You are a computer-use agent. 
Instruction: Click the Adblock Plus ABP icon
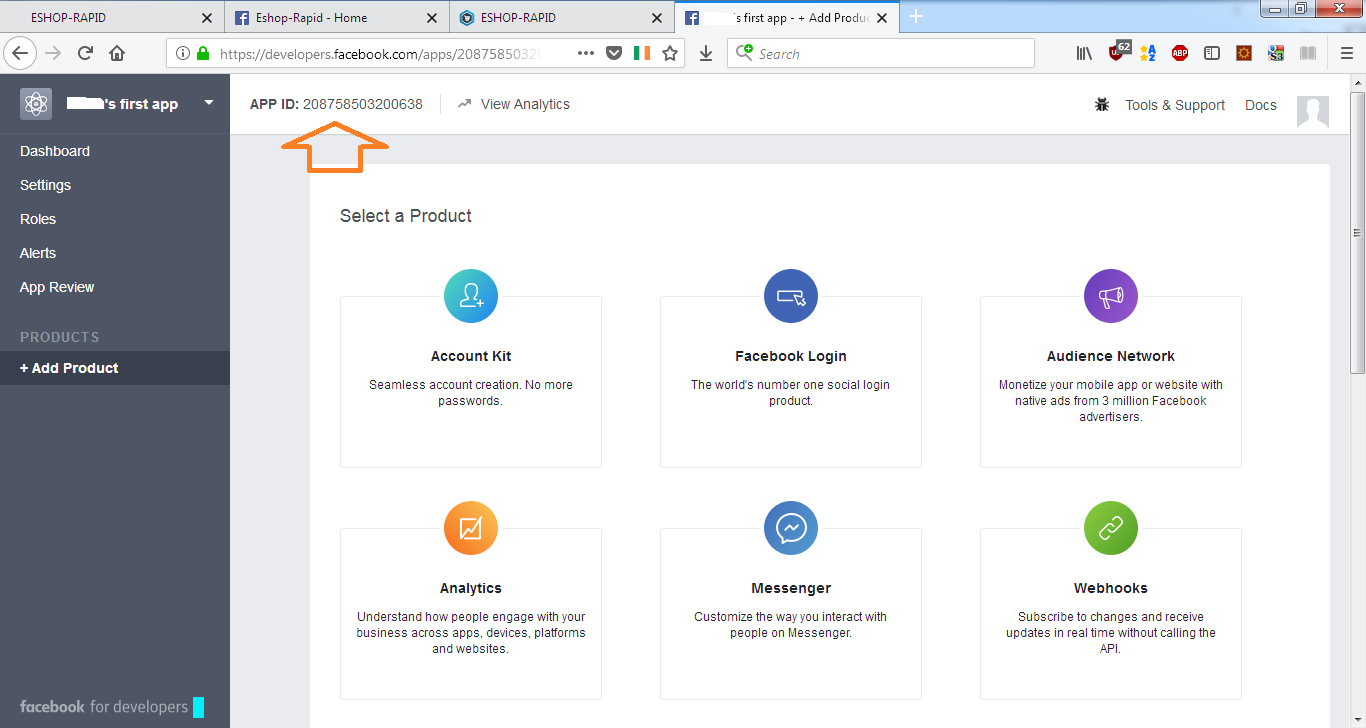1180,53
